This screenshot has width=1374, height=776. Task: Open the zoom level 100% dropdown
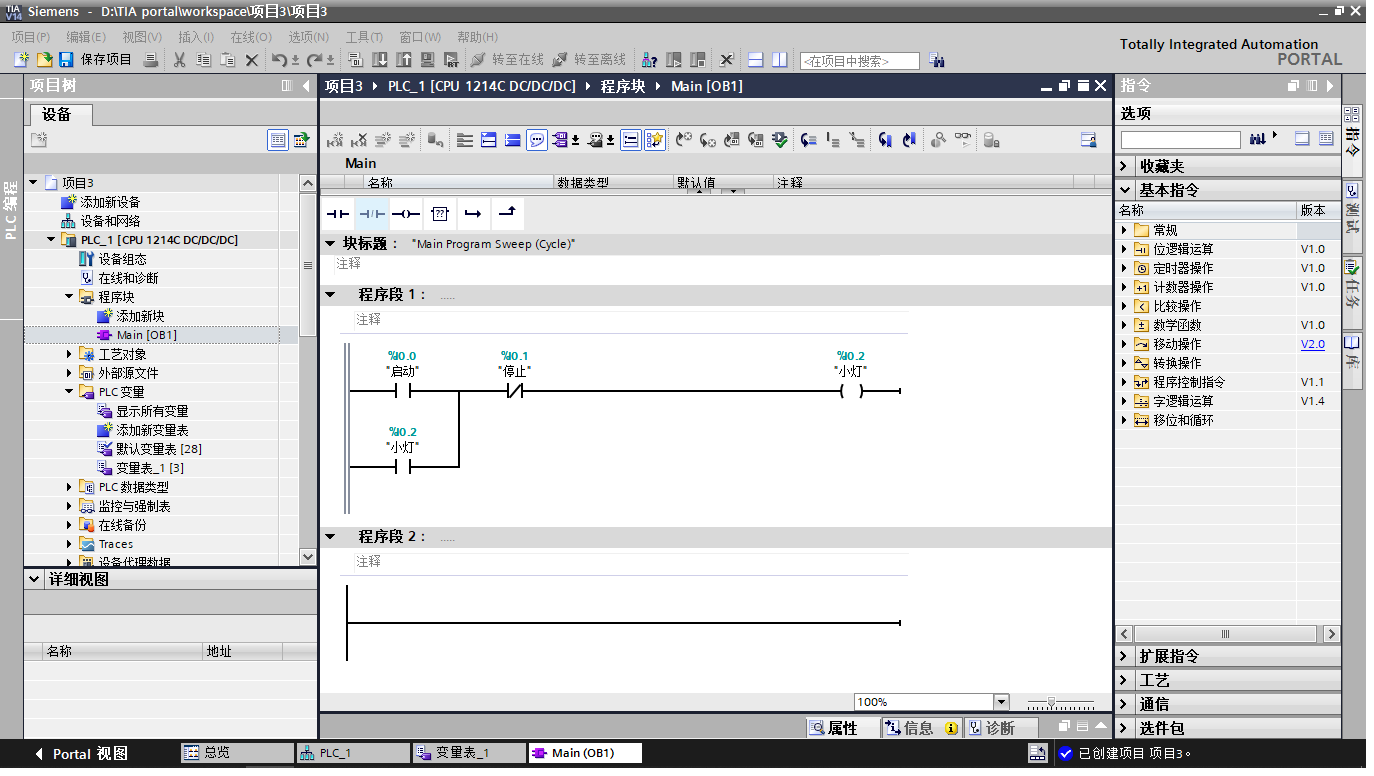pyautogui.click(x=1001, y=702)
